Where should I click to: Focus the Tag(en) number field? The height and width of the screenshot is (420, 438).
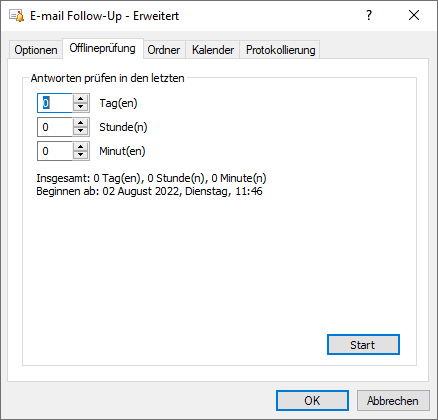55,103
